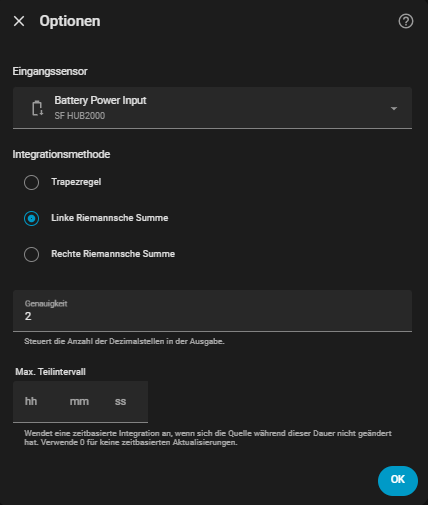Click the SF HUB2000 device subtitle

point(80,116)
